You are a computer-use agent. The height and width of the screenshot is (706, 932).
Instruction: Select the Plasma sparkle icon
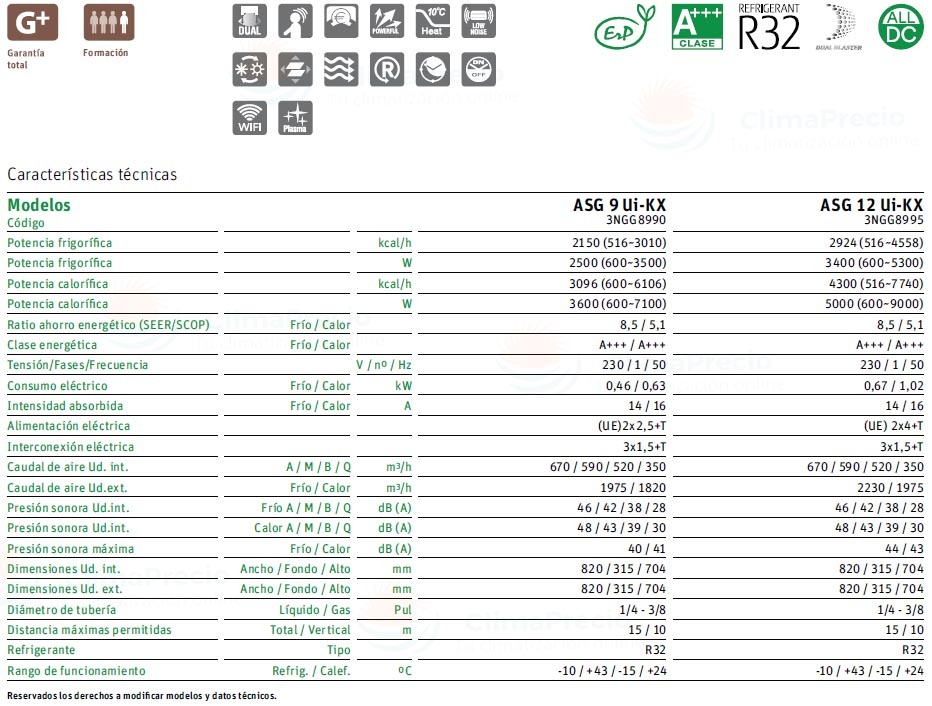coord(295,118)
